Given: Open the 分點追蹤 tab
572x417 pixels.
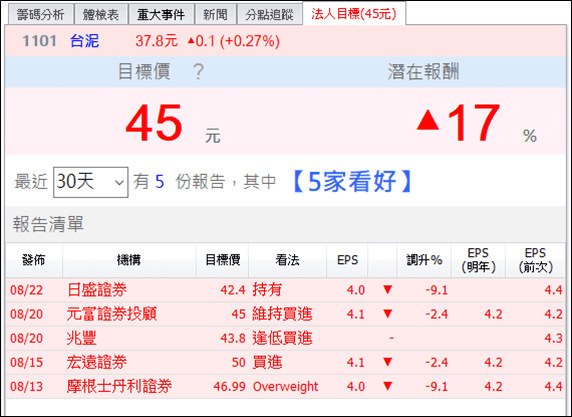Looking at the screenshot, I should coord(270,15).
